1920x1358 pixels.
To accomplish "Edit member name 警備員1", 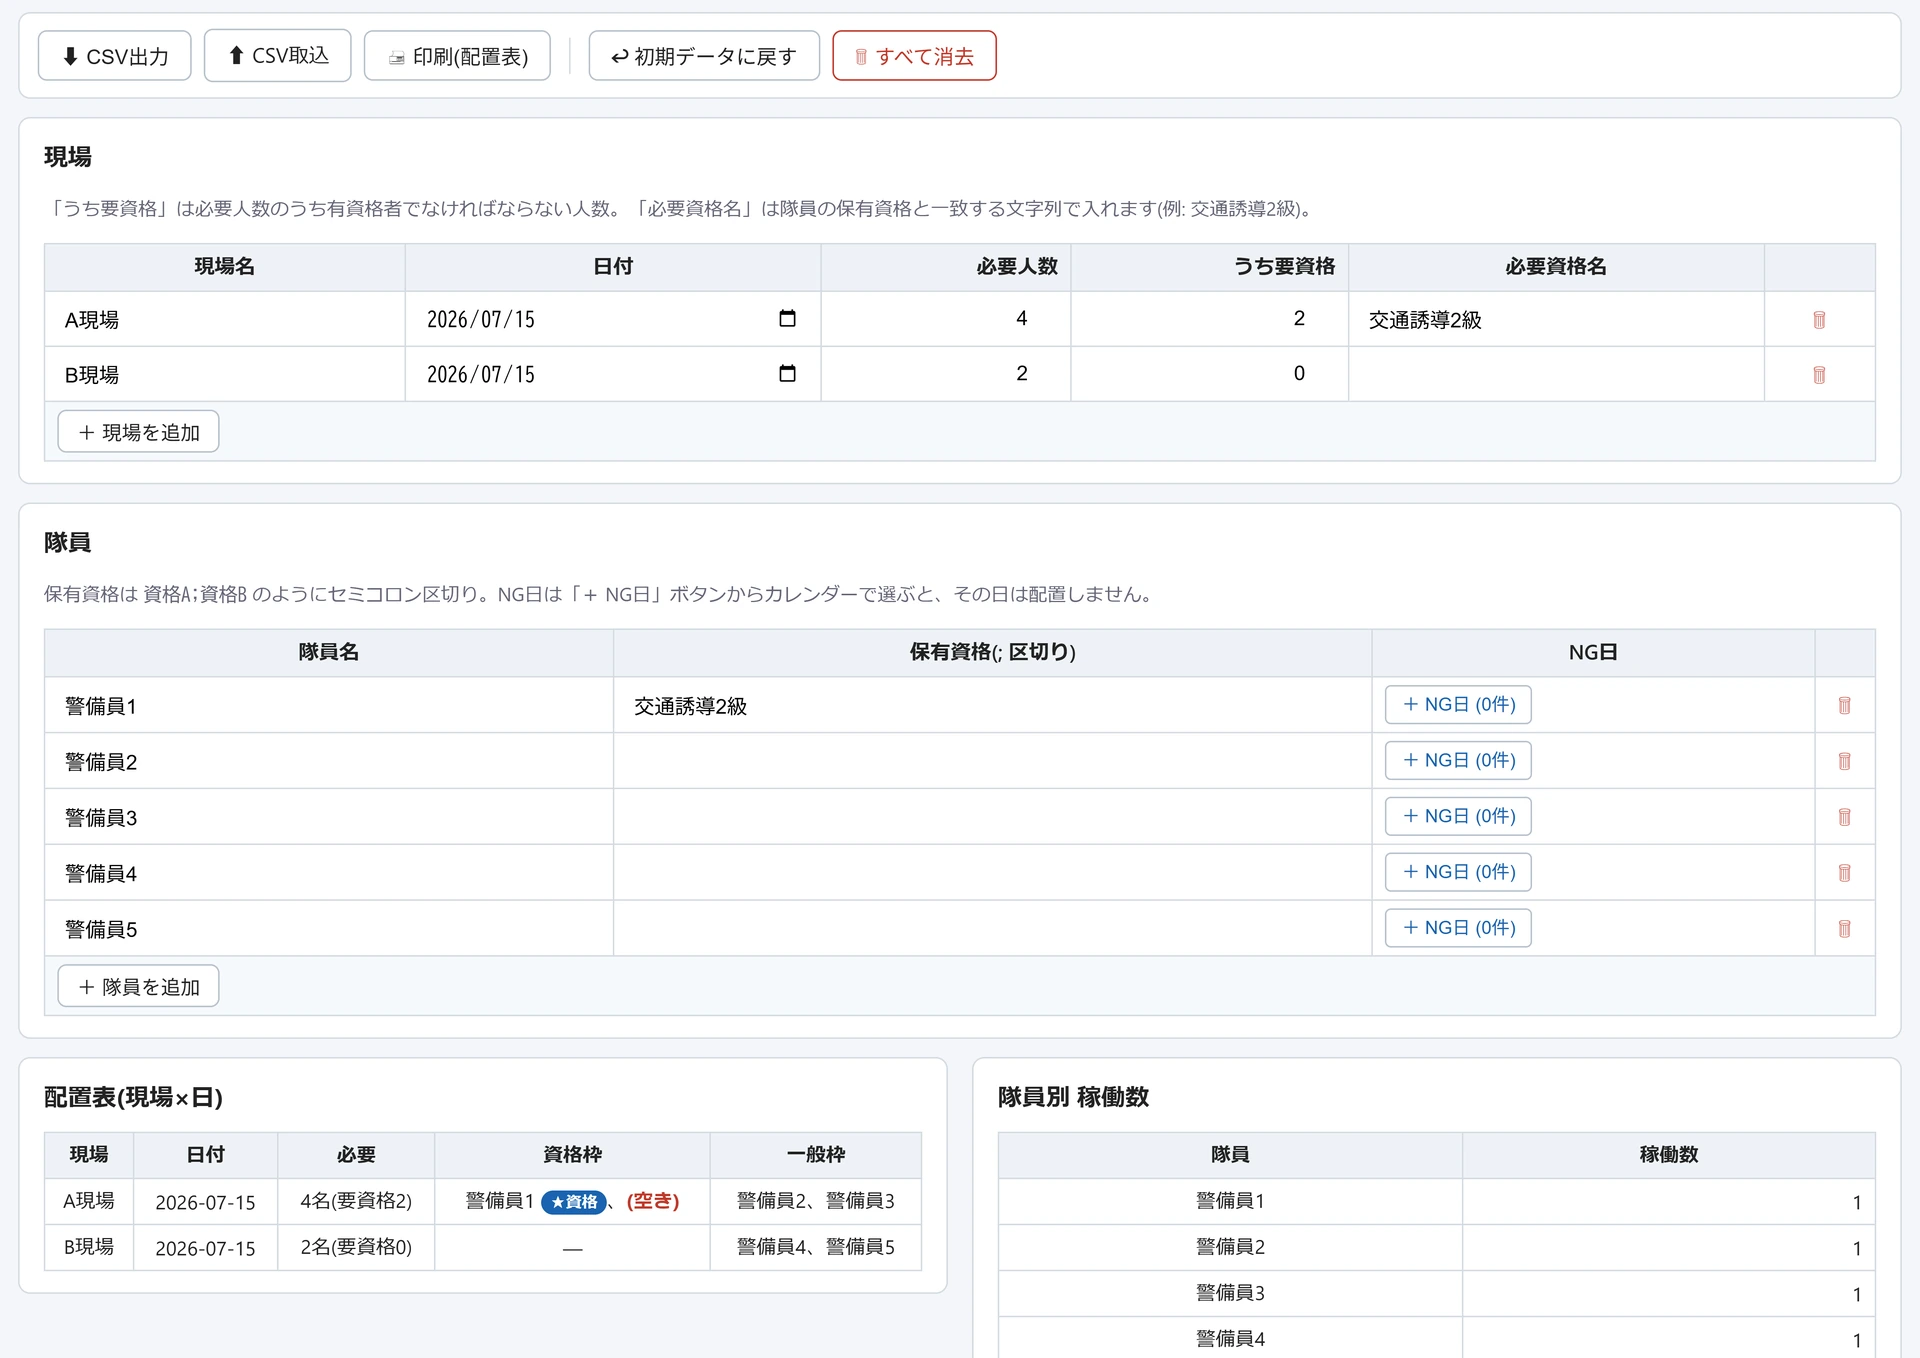I will pos(329,706).
